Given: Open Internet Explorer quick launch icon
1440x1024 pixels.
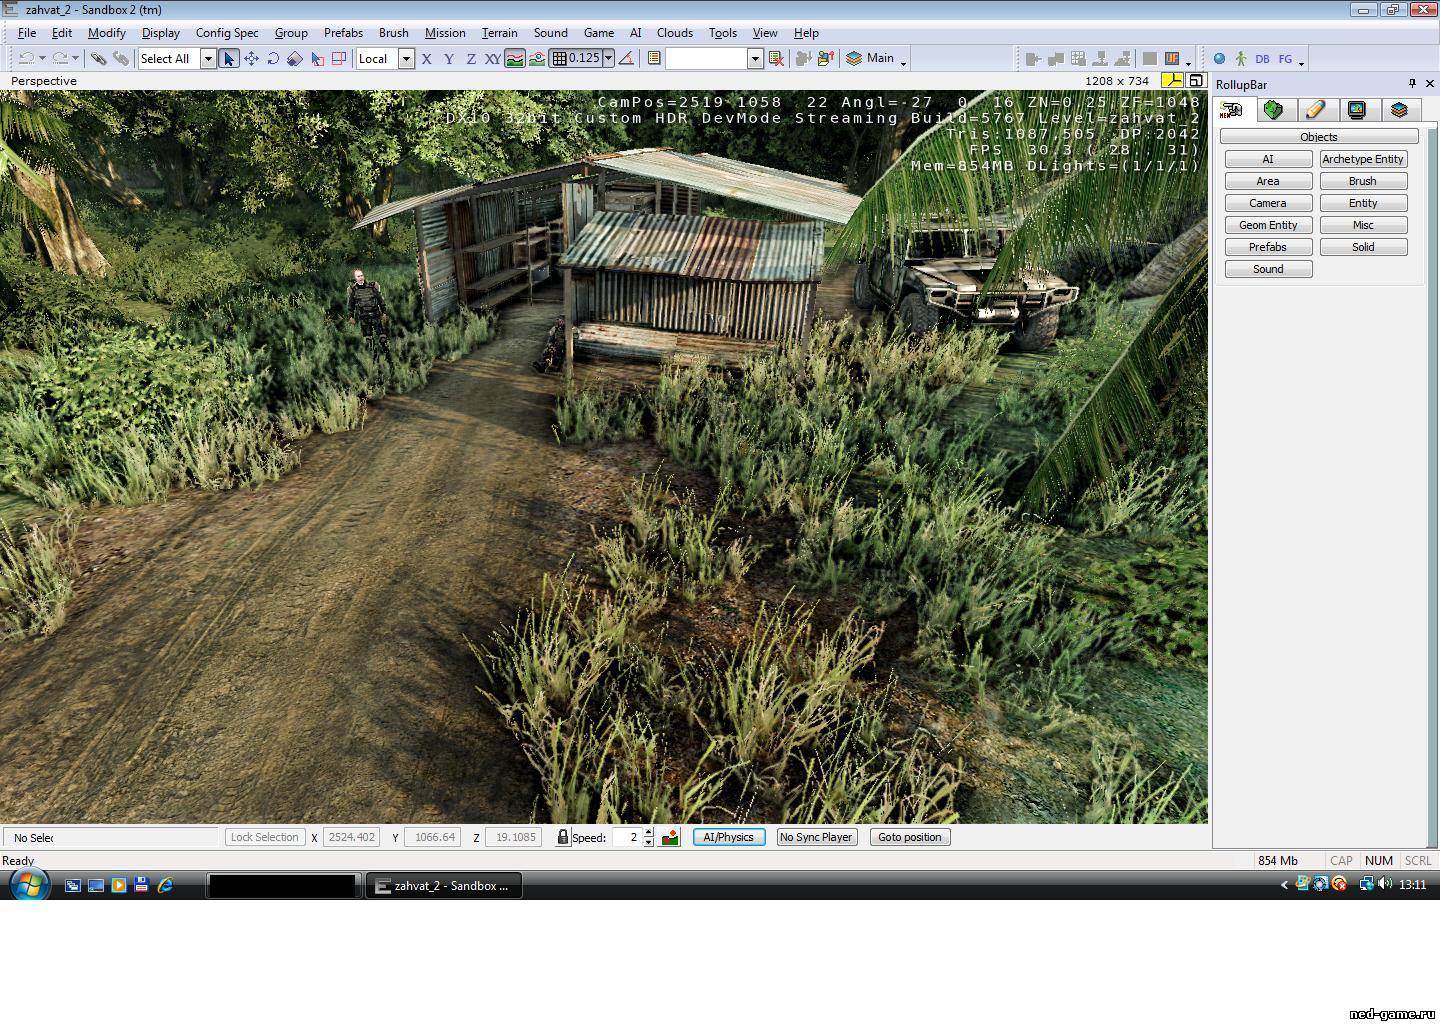Looking at the screenshot, I should (x=165, y=885).
